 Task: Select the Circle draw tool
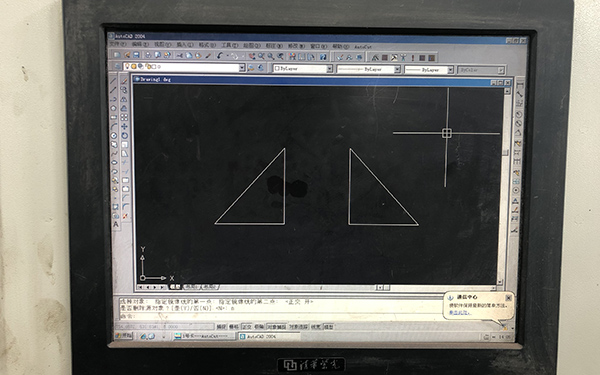pyautogui.click(x=114, y=135)
